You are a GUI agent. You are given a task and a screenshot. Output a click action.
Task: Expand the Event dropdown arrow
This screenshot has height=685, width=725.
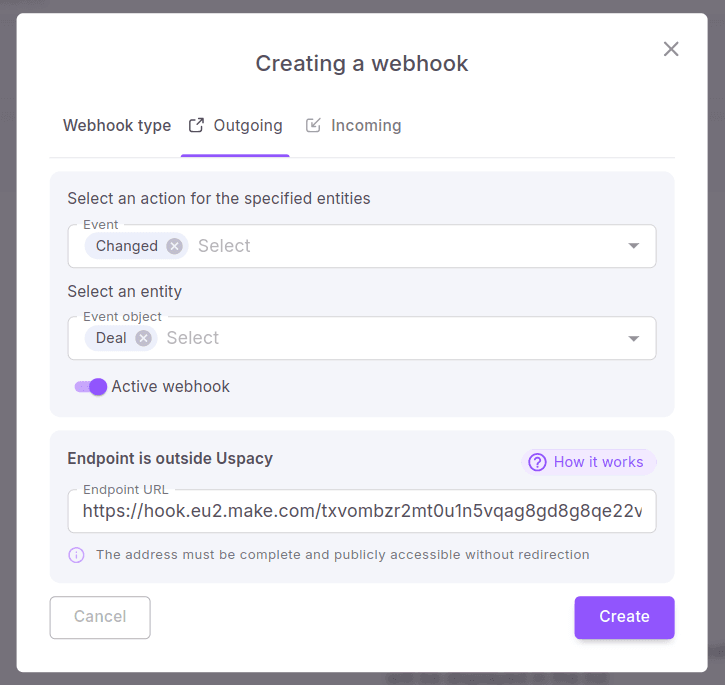[633, 246]
